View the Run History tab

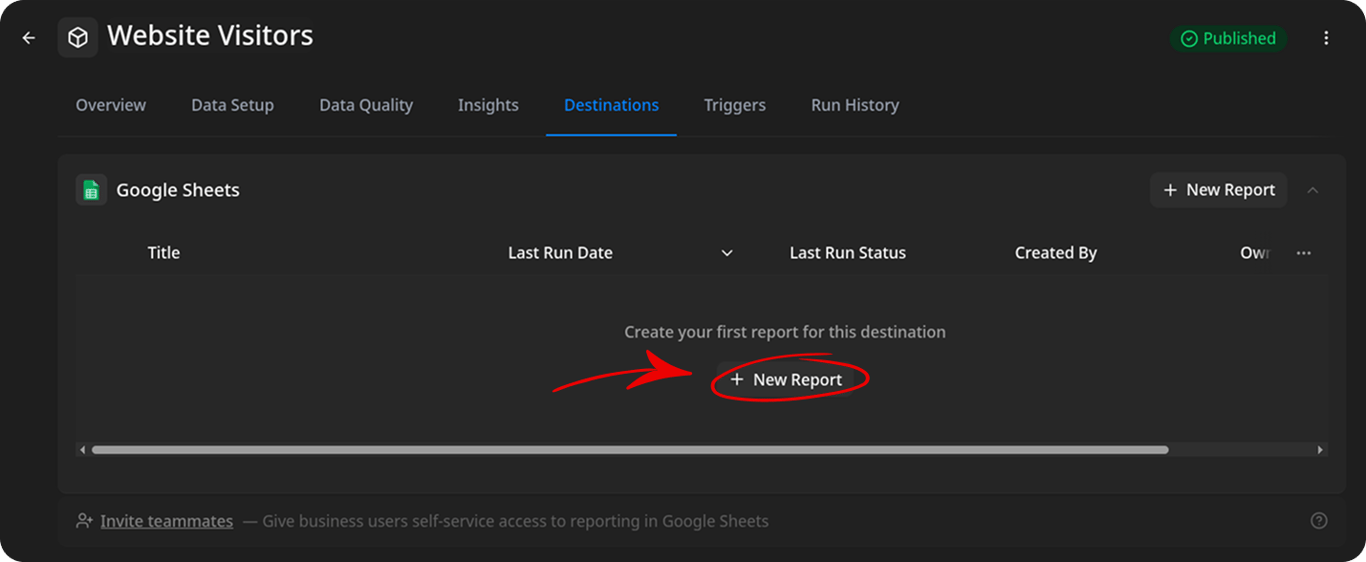(855, 105)
